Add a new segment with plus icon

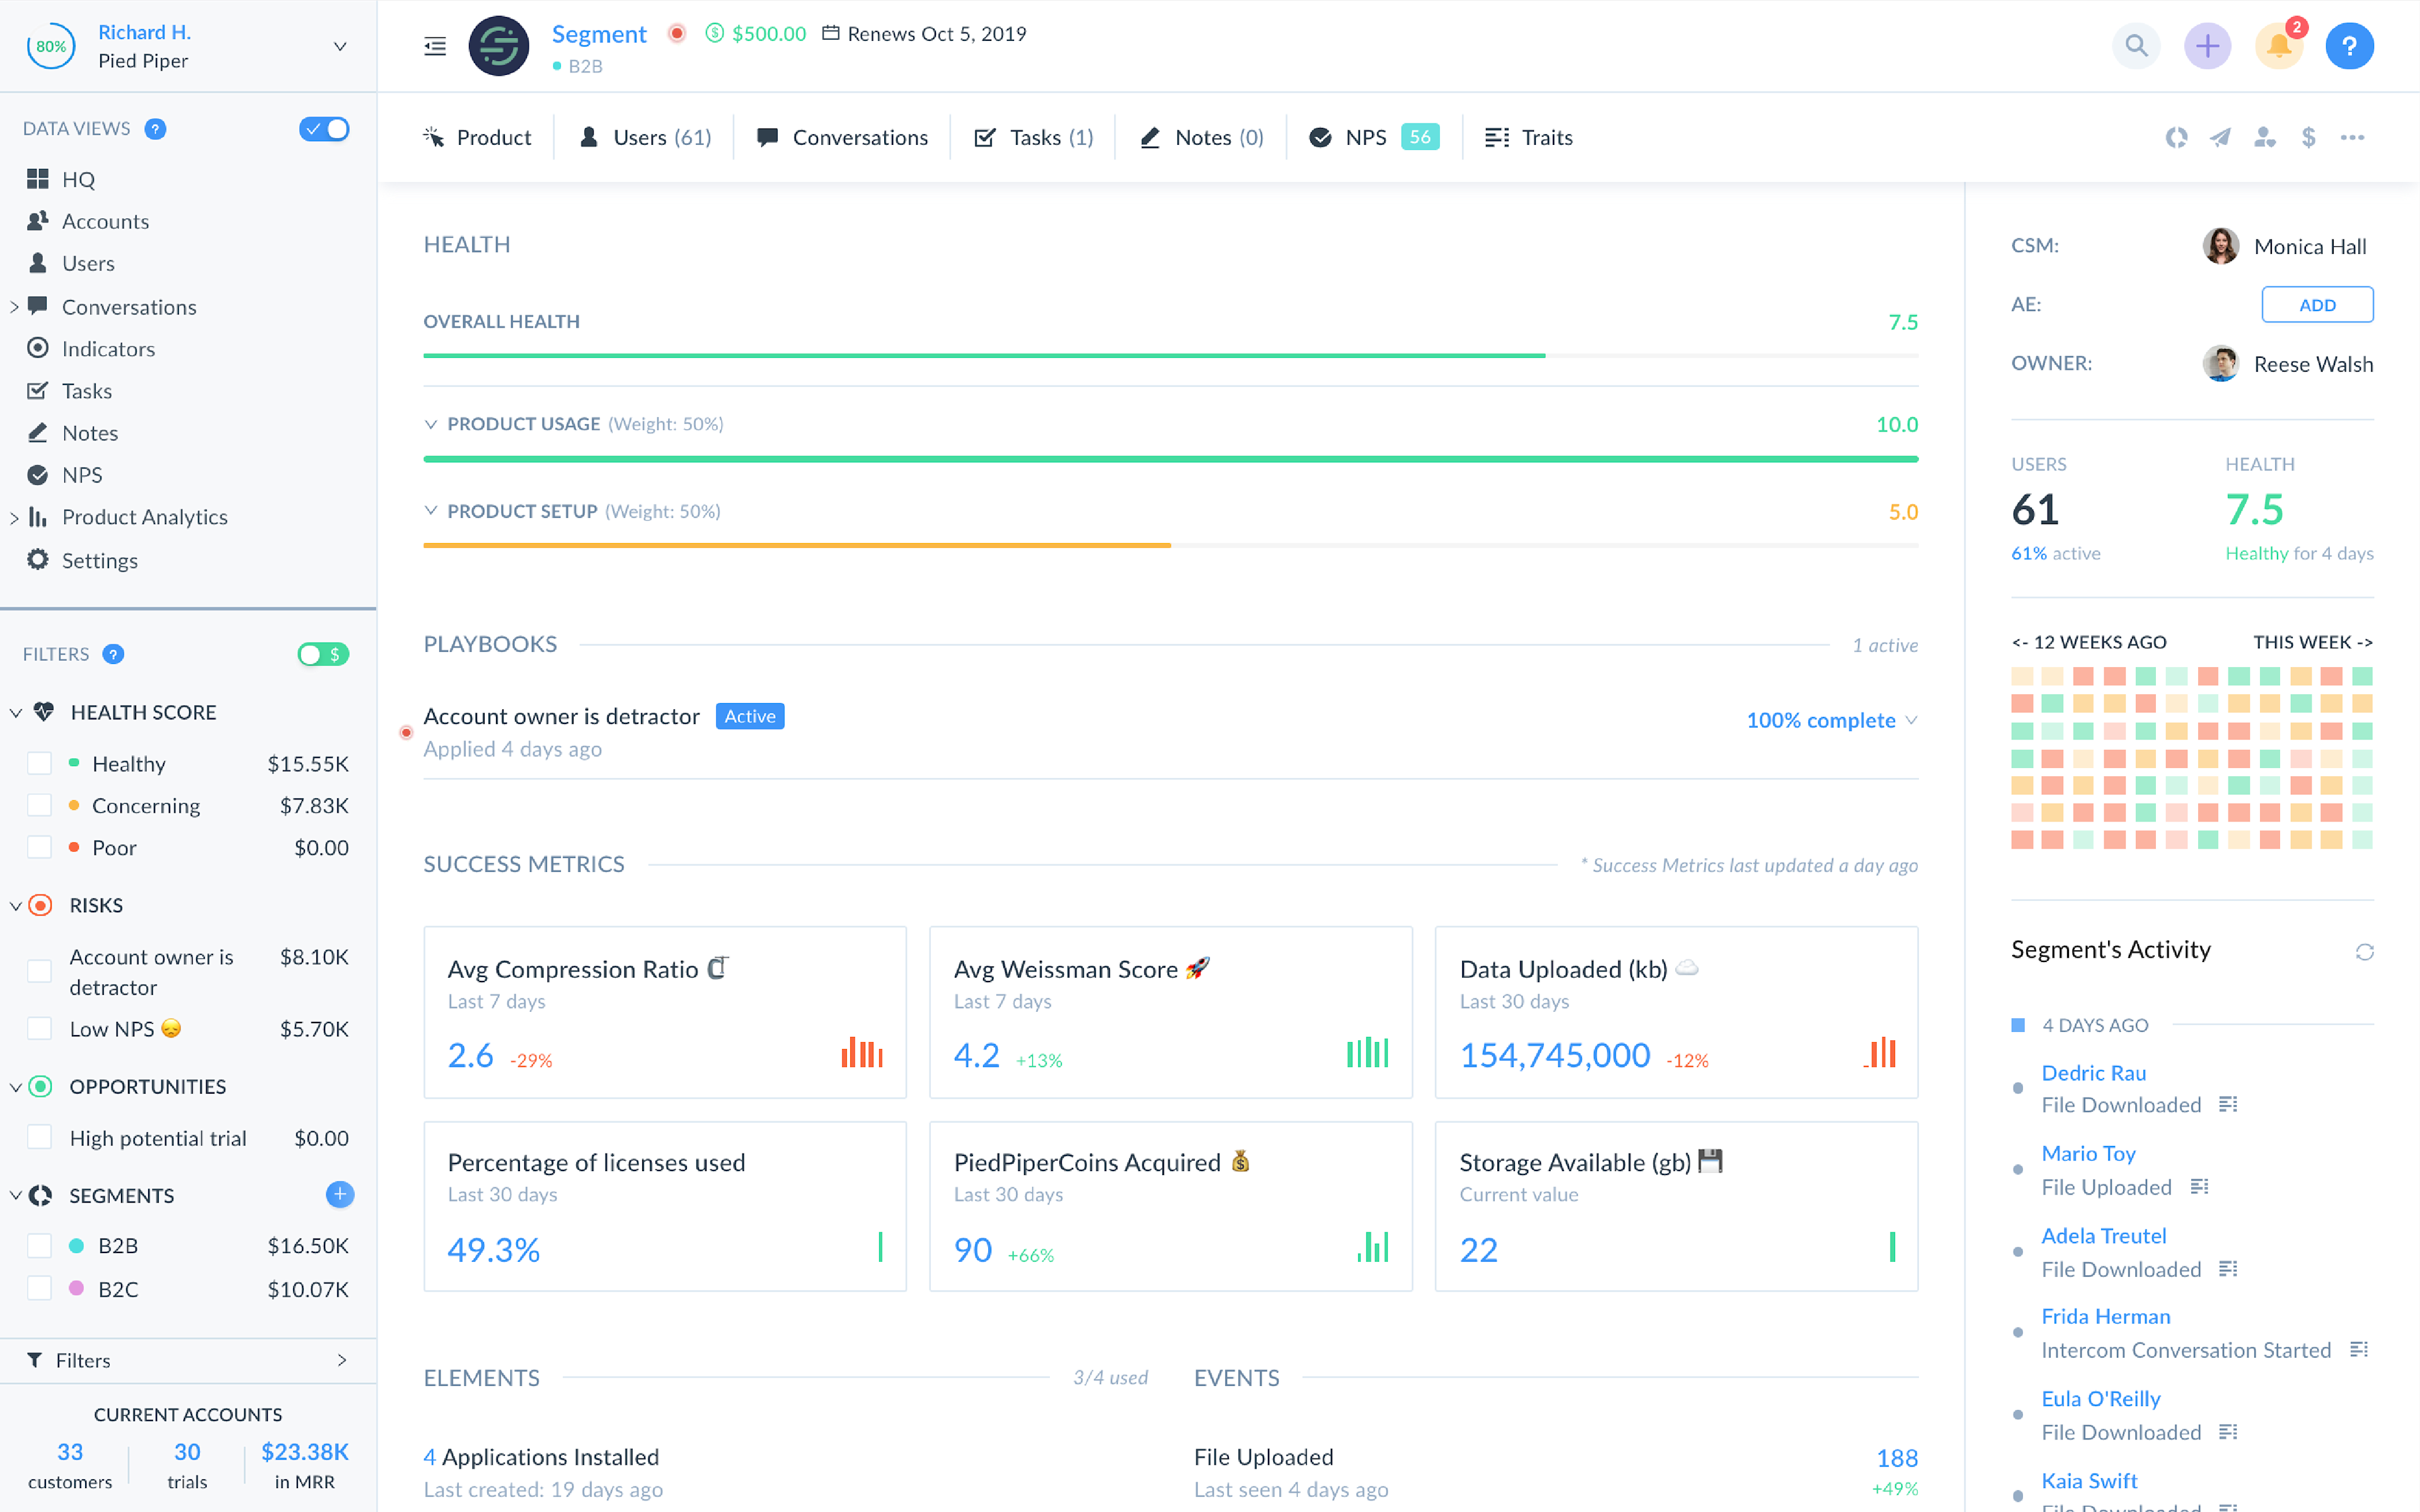click(340, 1194)
